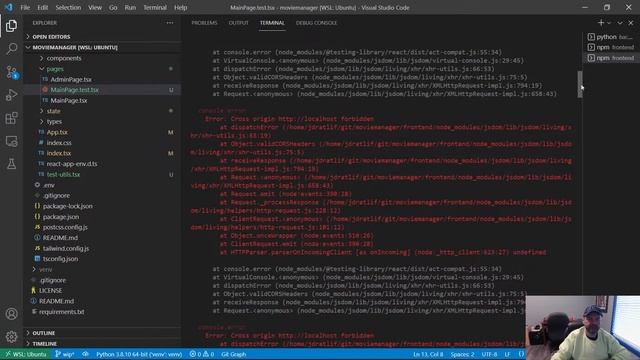
Task: Open the LICENSE file
Action: [x=102, y=291]
